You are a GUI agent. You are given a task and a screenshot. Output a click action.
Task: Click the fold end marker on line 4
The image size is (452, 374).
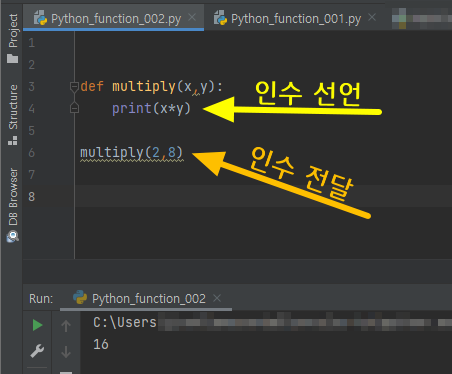click(74, 108)
